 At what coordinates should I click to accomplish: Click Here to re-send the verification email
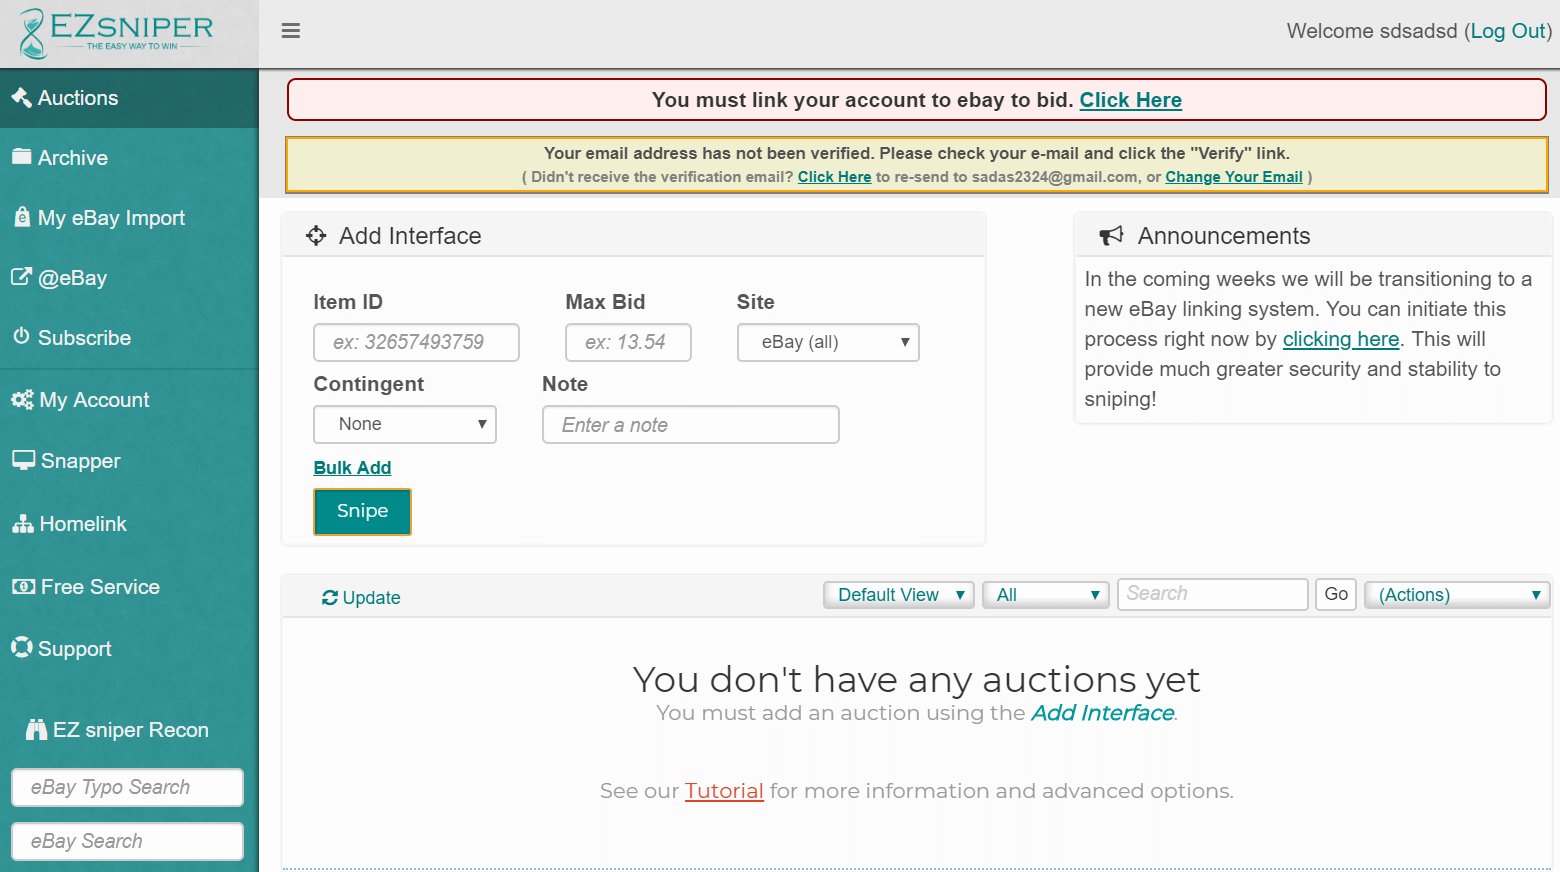[x=834, y=177]
